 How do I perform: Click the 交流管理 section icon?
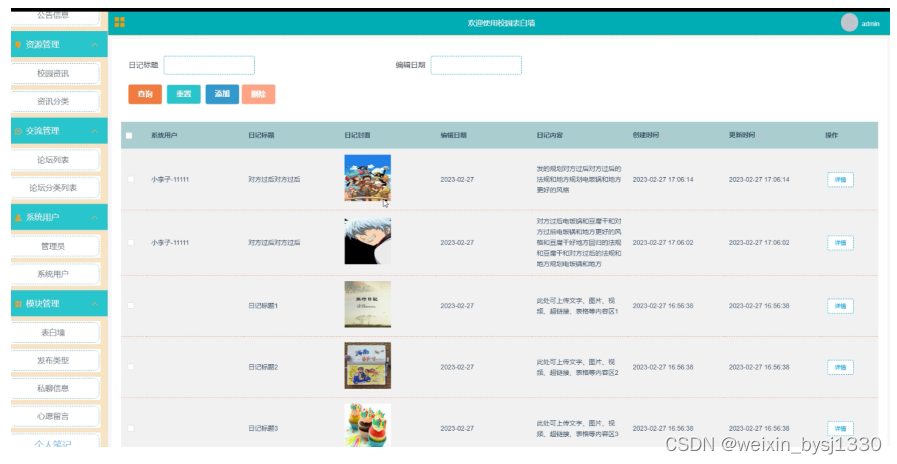18,131
